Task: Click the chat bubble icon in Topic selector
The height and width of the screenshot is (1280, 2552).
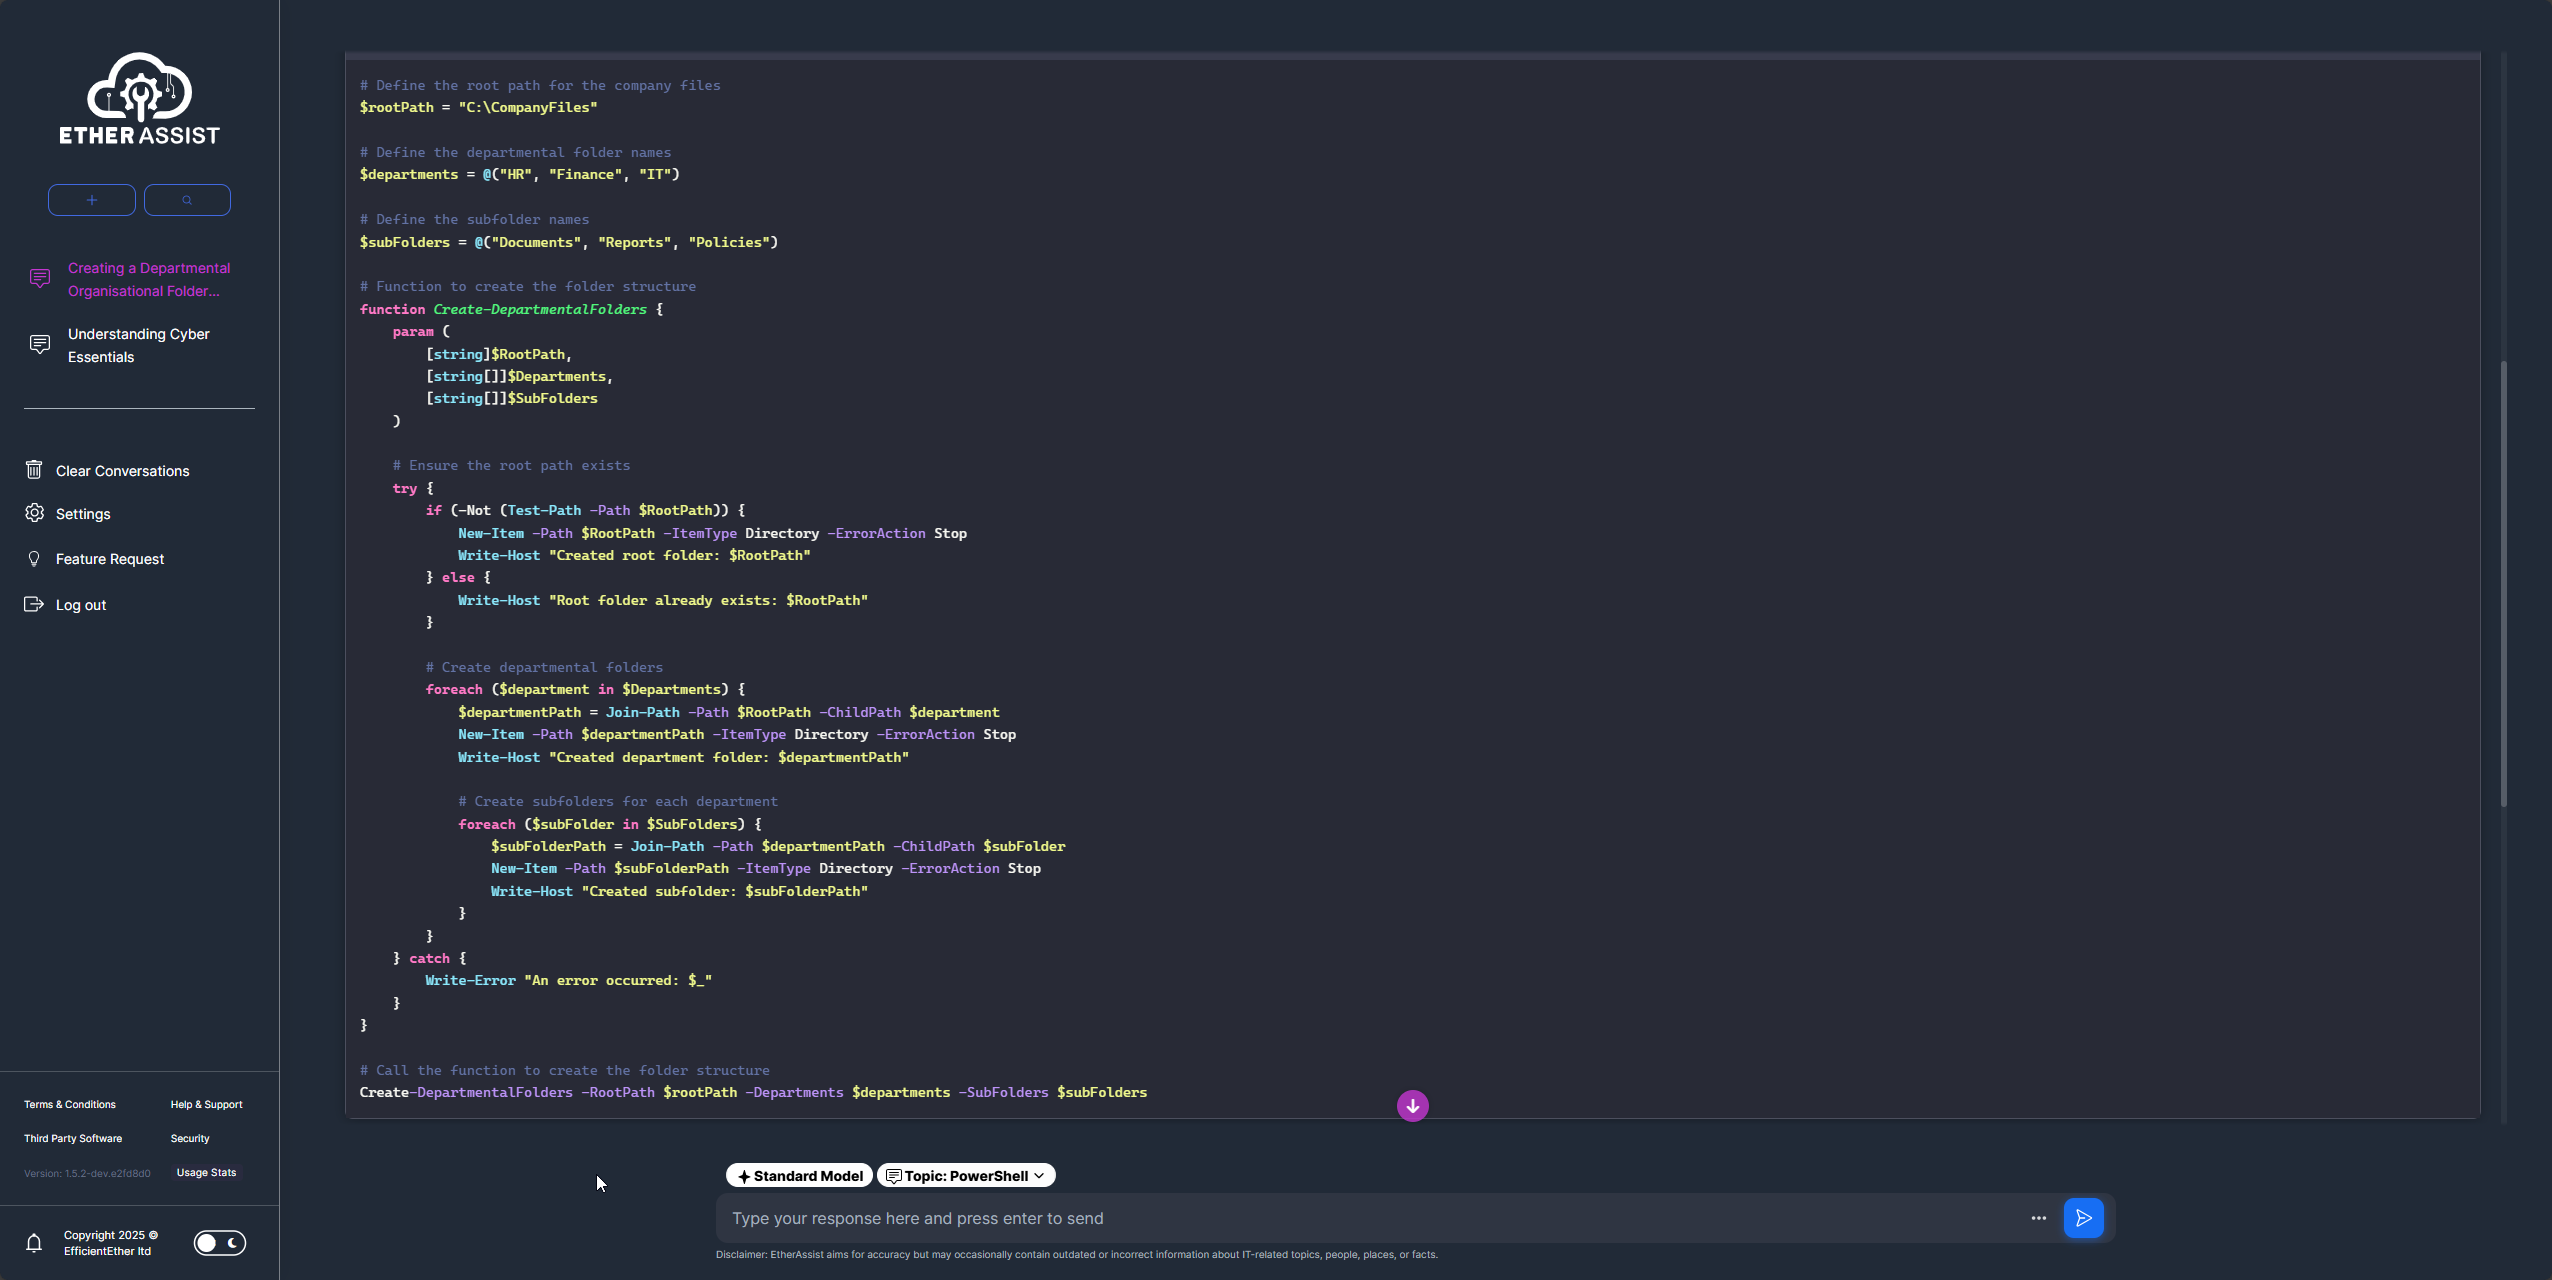Action: (894, 1176)
